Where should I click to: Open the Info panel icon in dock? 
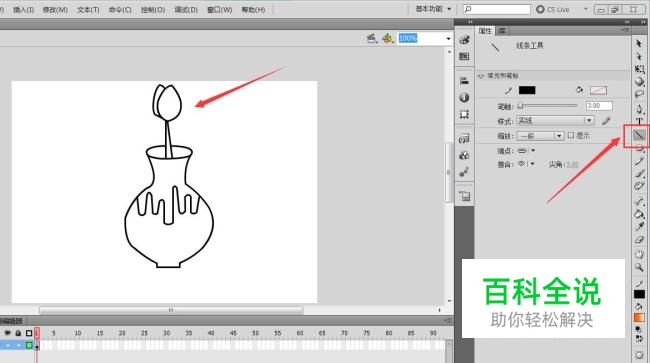[464, 97]
